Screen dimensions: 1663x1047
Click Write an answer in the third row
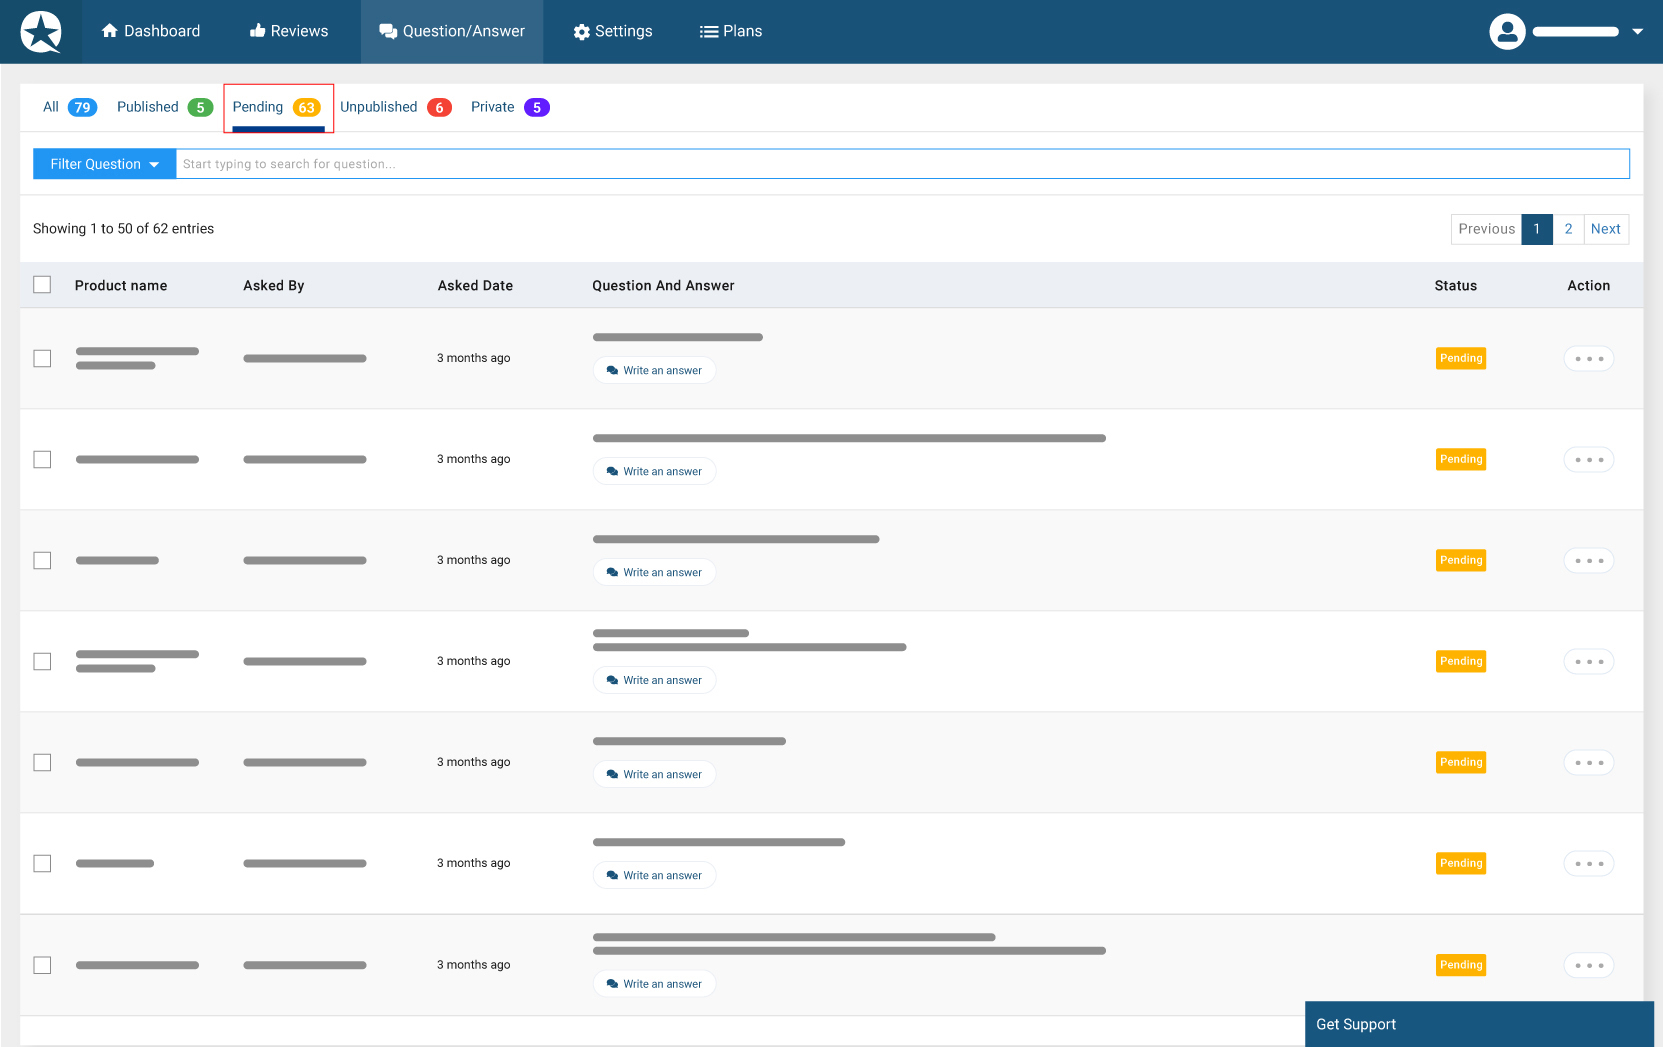(x=654, y=572)
